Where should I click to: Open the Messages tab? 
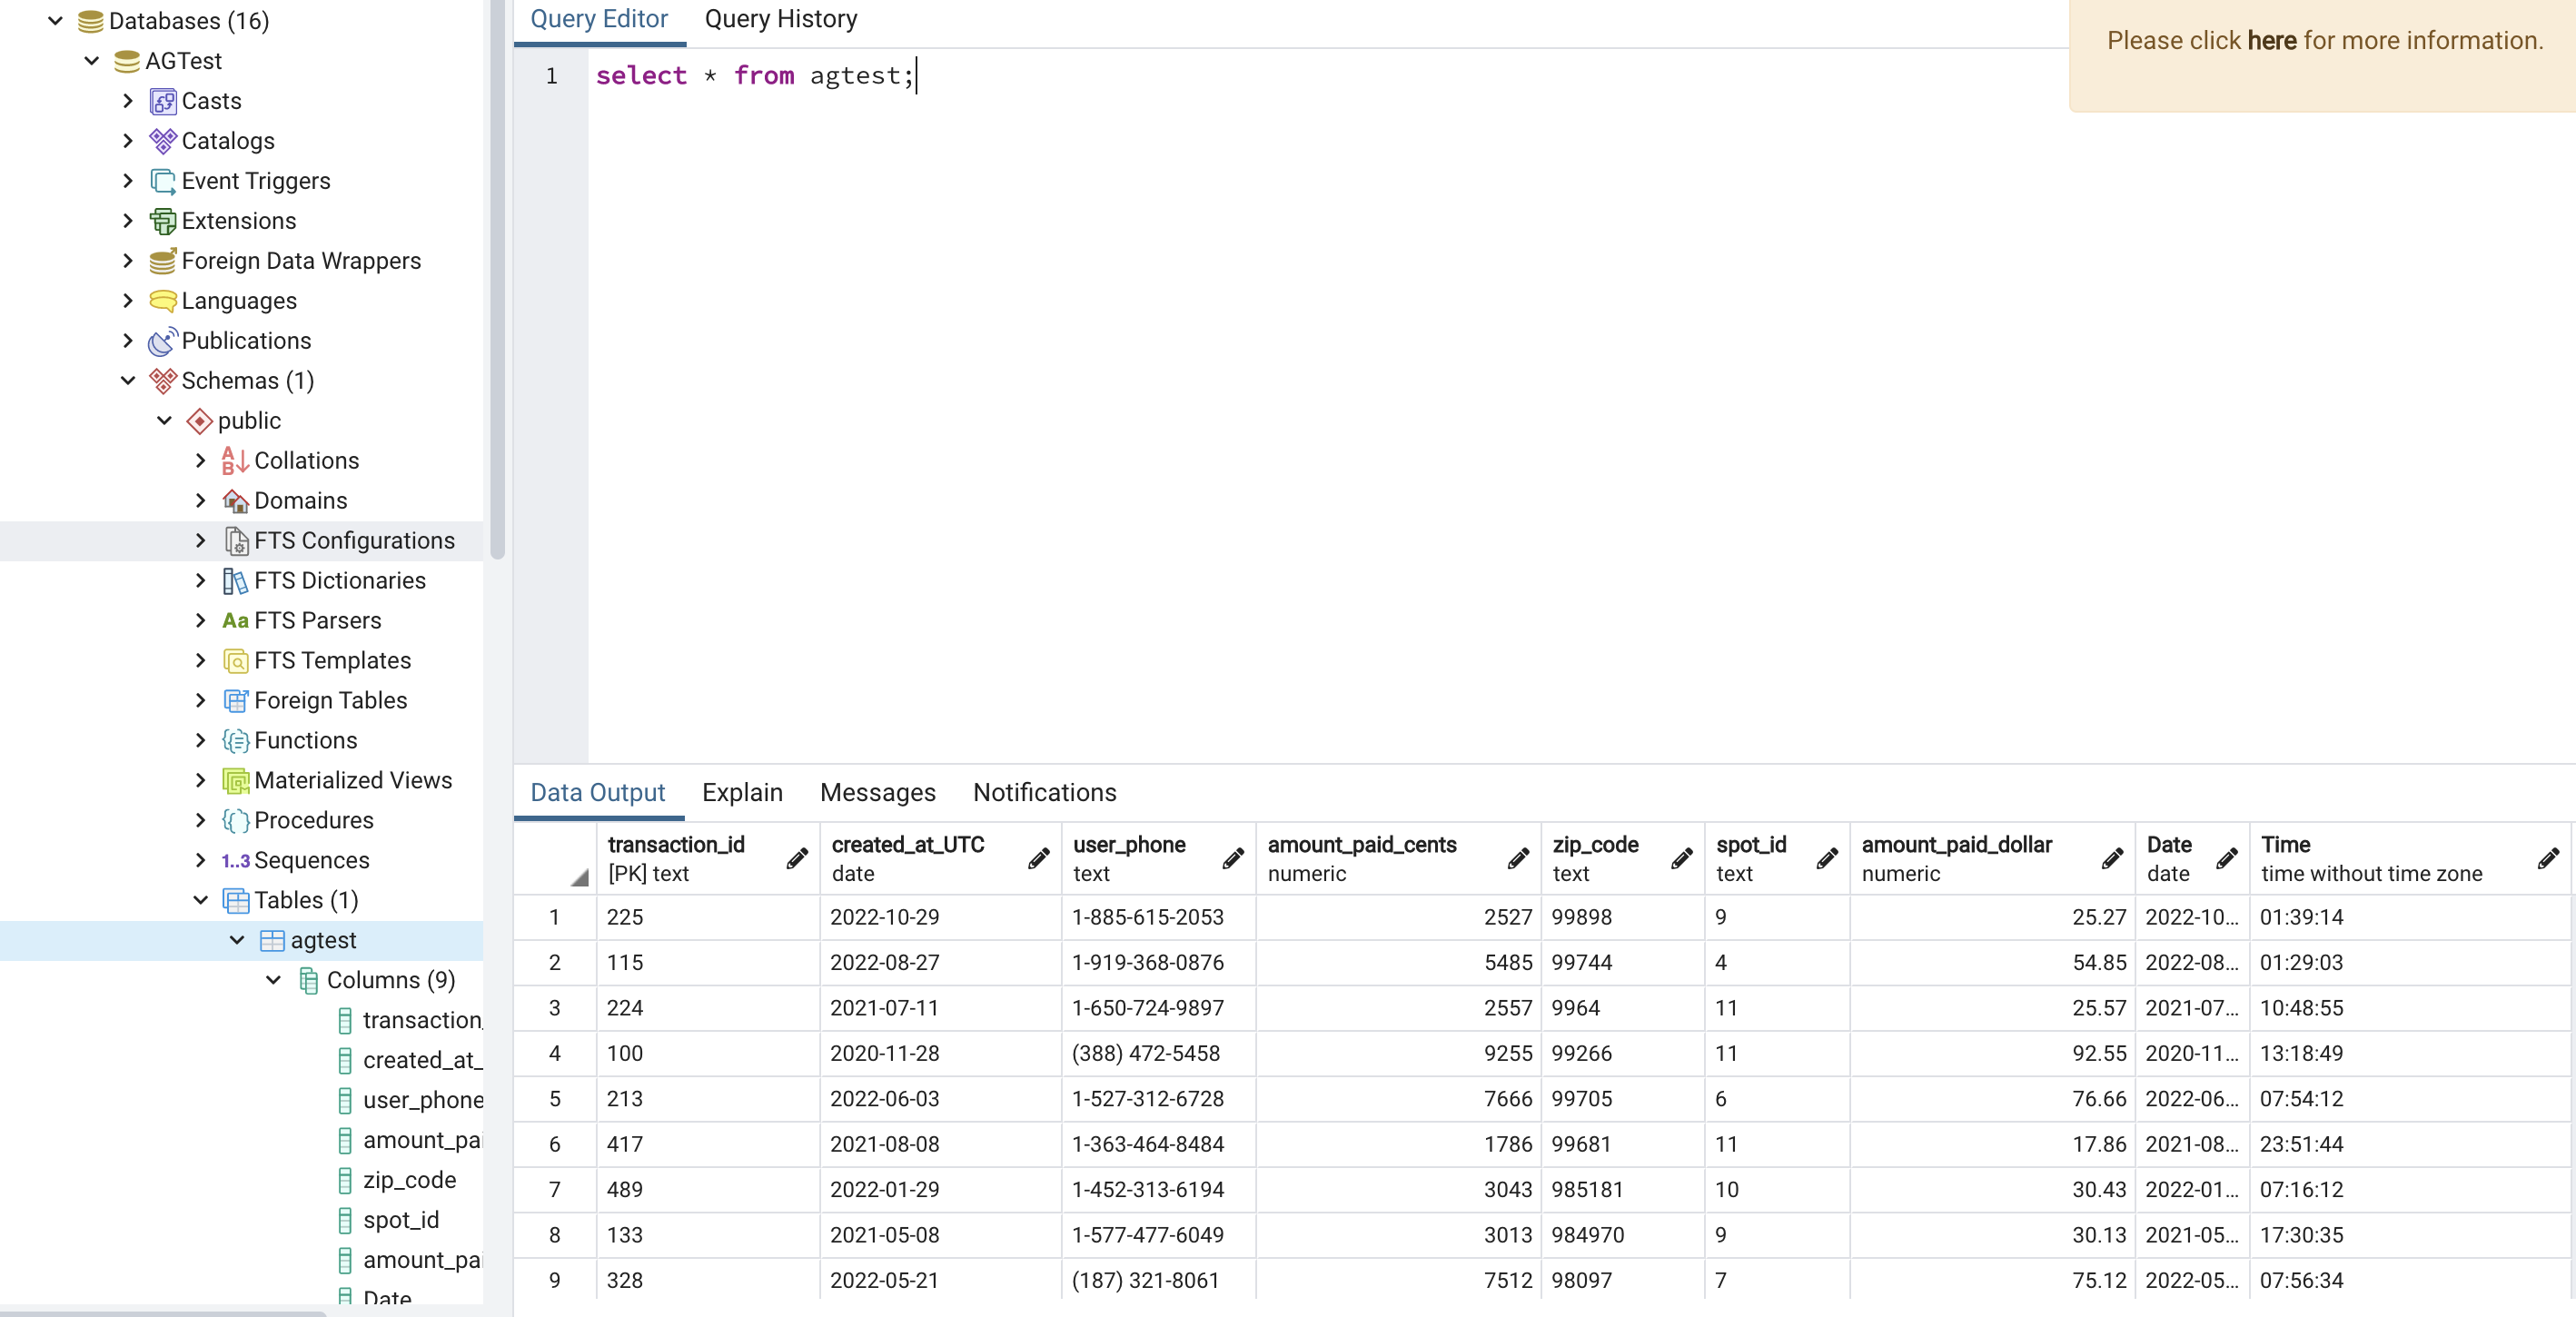click(x=877, y=793)
